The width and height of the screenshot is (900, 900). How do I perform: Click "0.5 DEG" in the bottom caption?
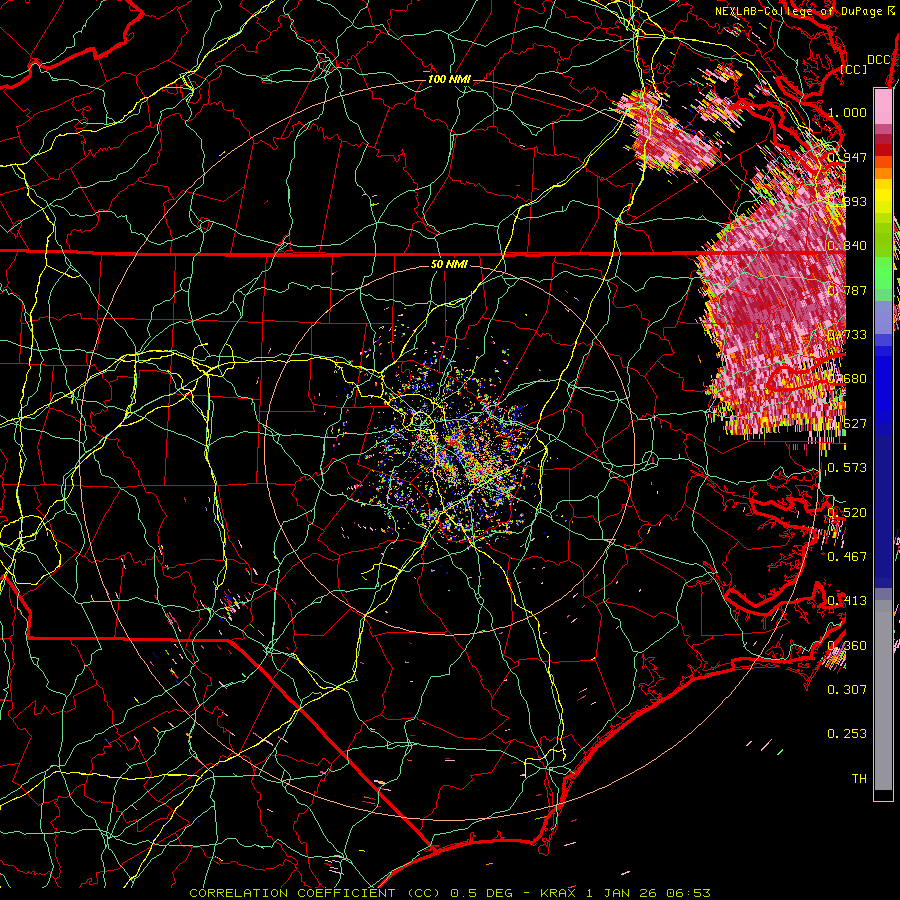point(485,893)
